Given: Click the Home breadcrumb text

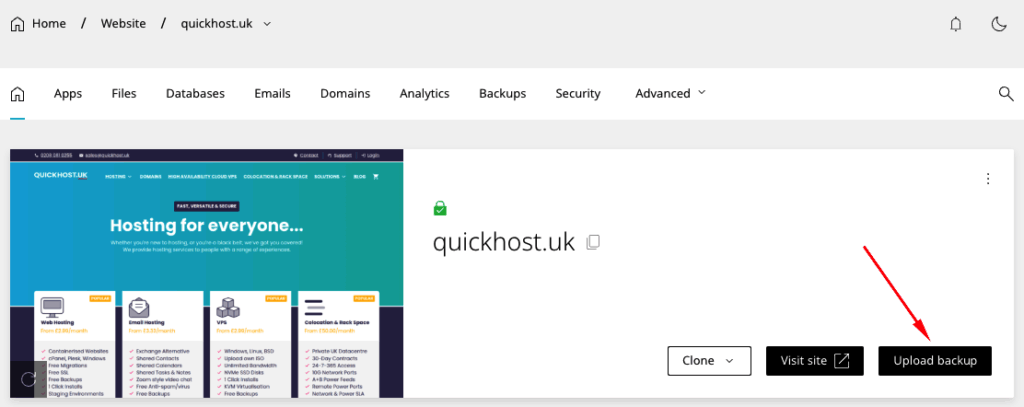Looking at the screenshot, I should tap(49, 24).
